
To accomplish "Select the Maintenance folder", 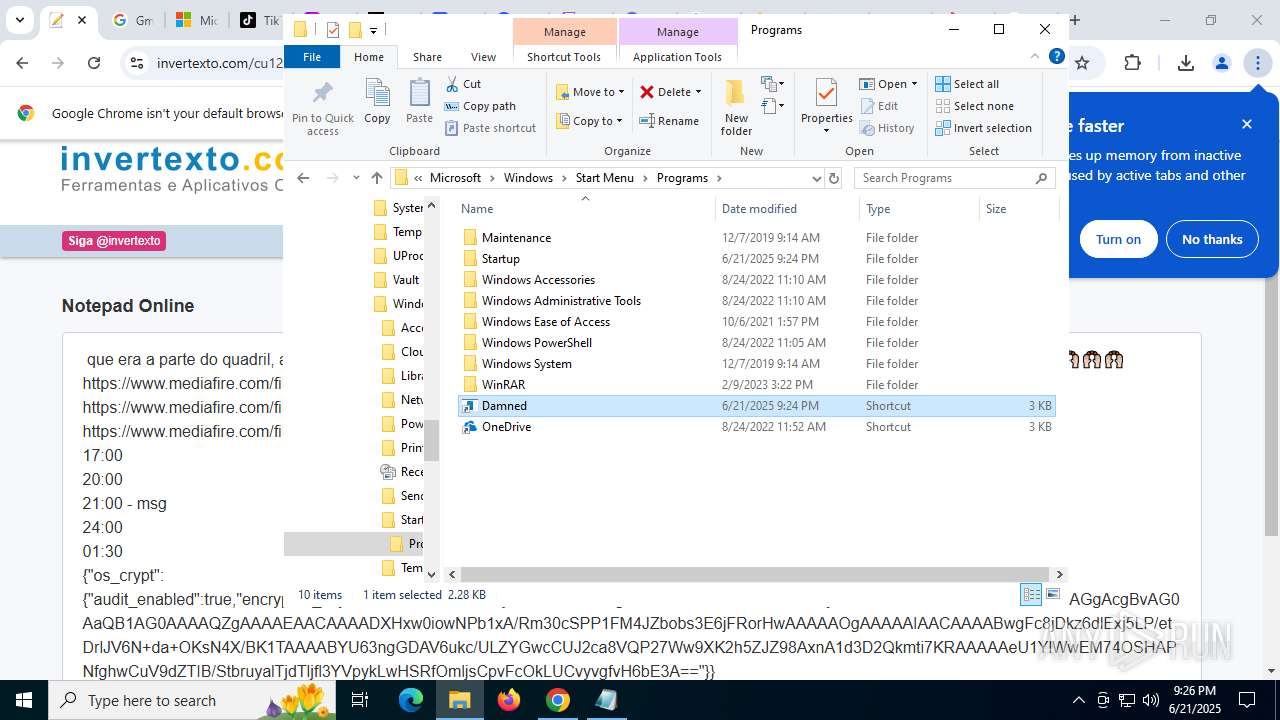I will pos(756,238).
